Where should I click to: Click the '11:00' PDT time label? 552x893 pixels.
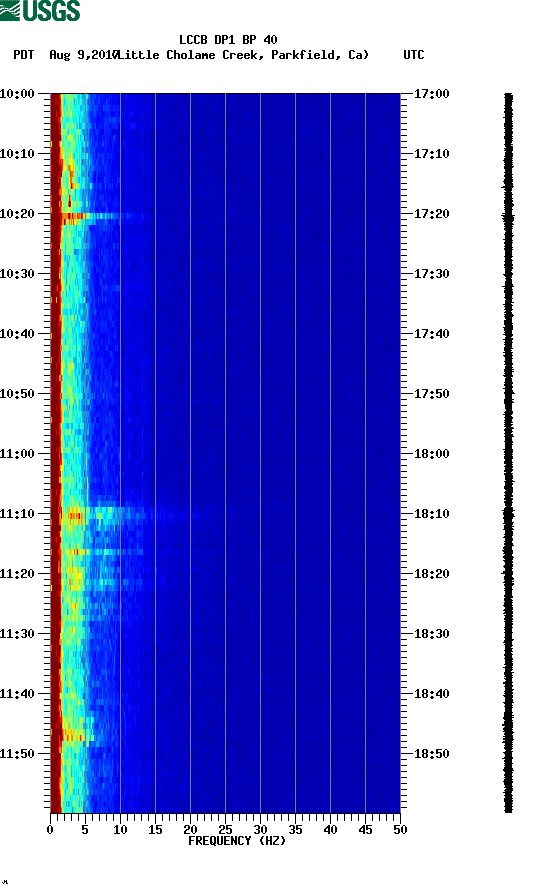click(17, 454)
